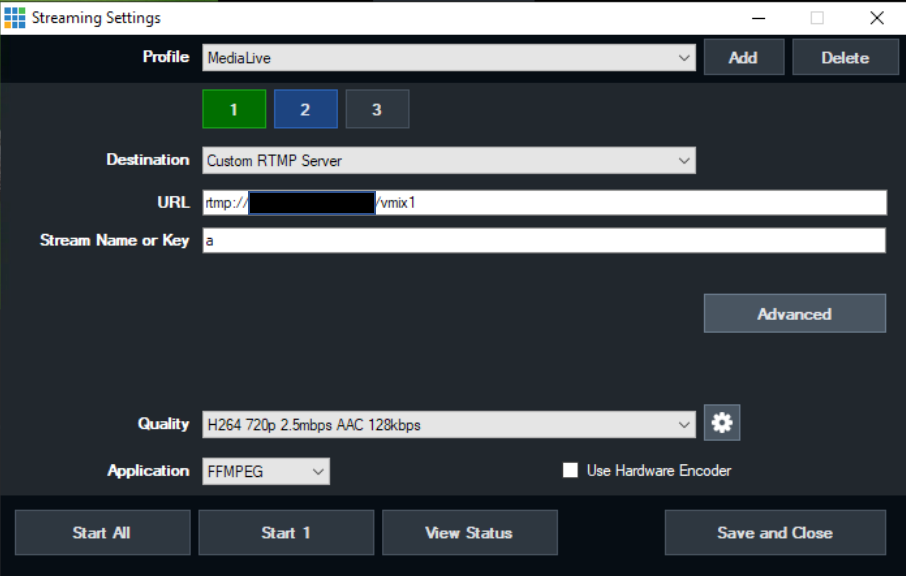Viewport: 906px width, 576px height.
Task: Select the Stream Name or Key field
Action: (543, 240)
